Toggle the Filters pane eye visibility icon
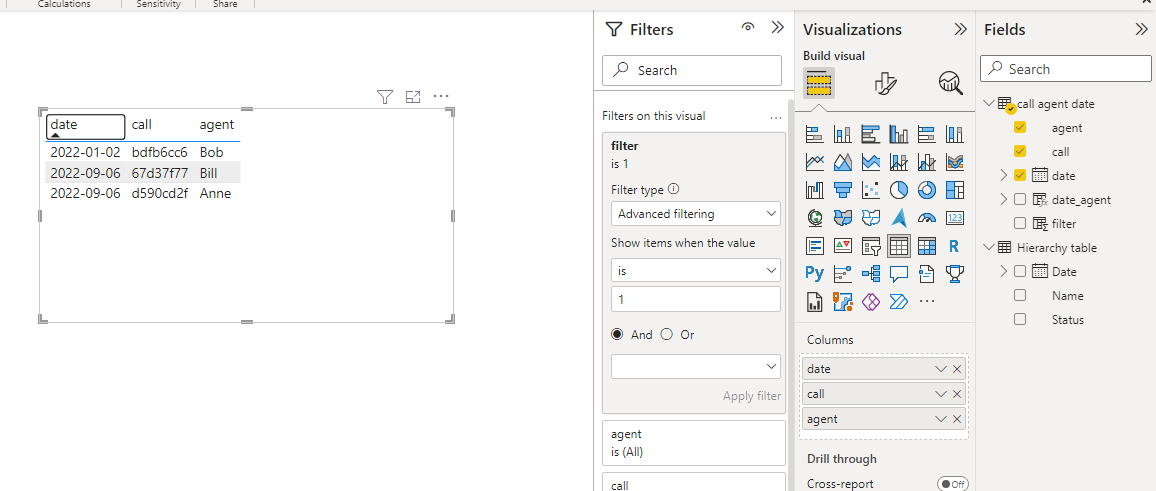Viewport: 1156px width, 491px height. (x=748, y=28)
